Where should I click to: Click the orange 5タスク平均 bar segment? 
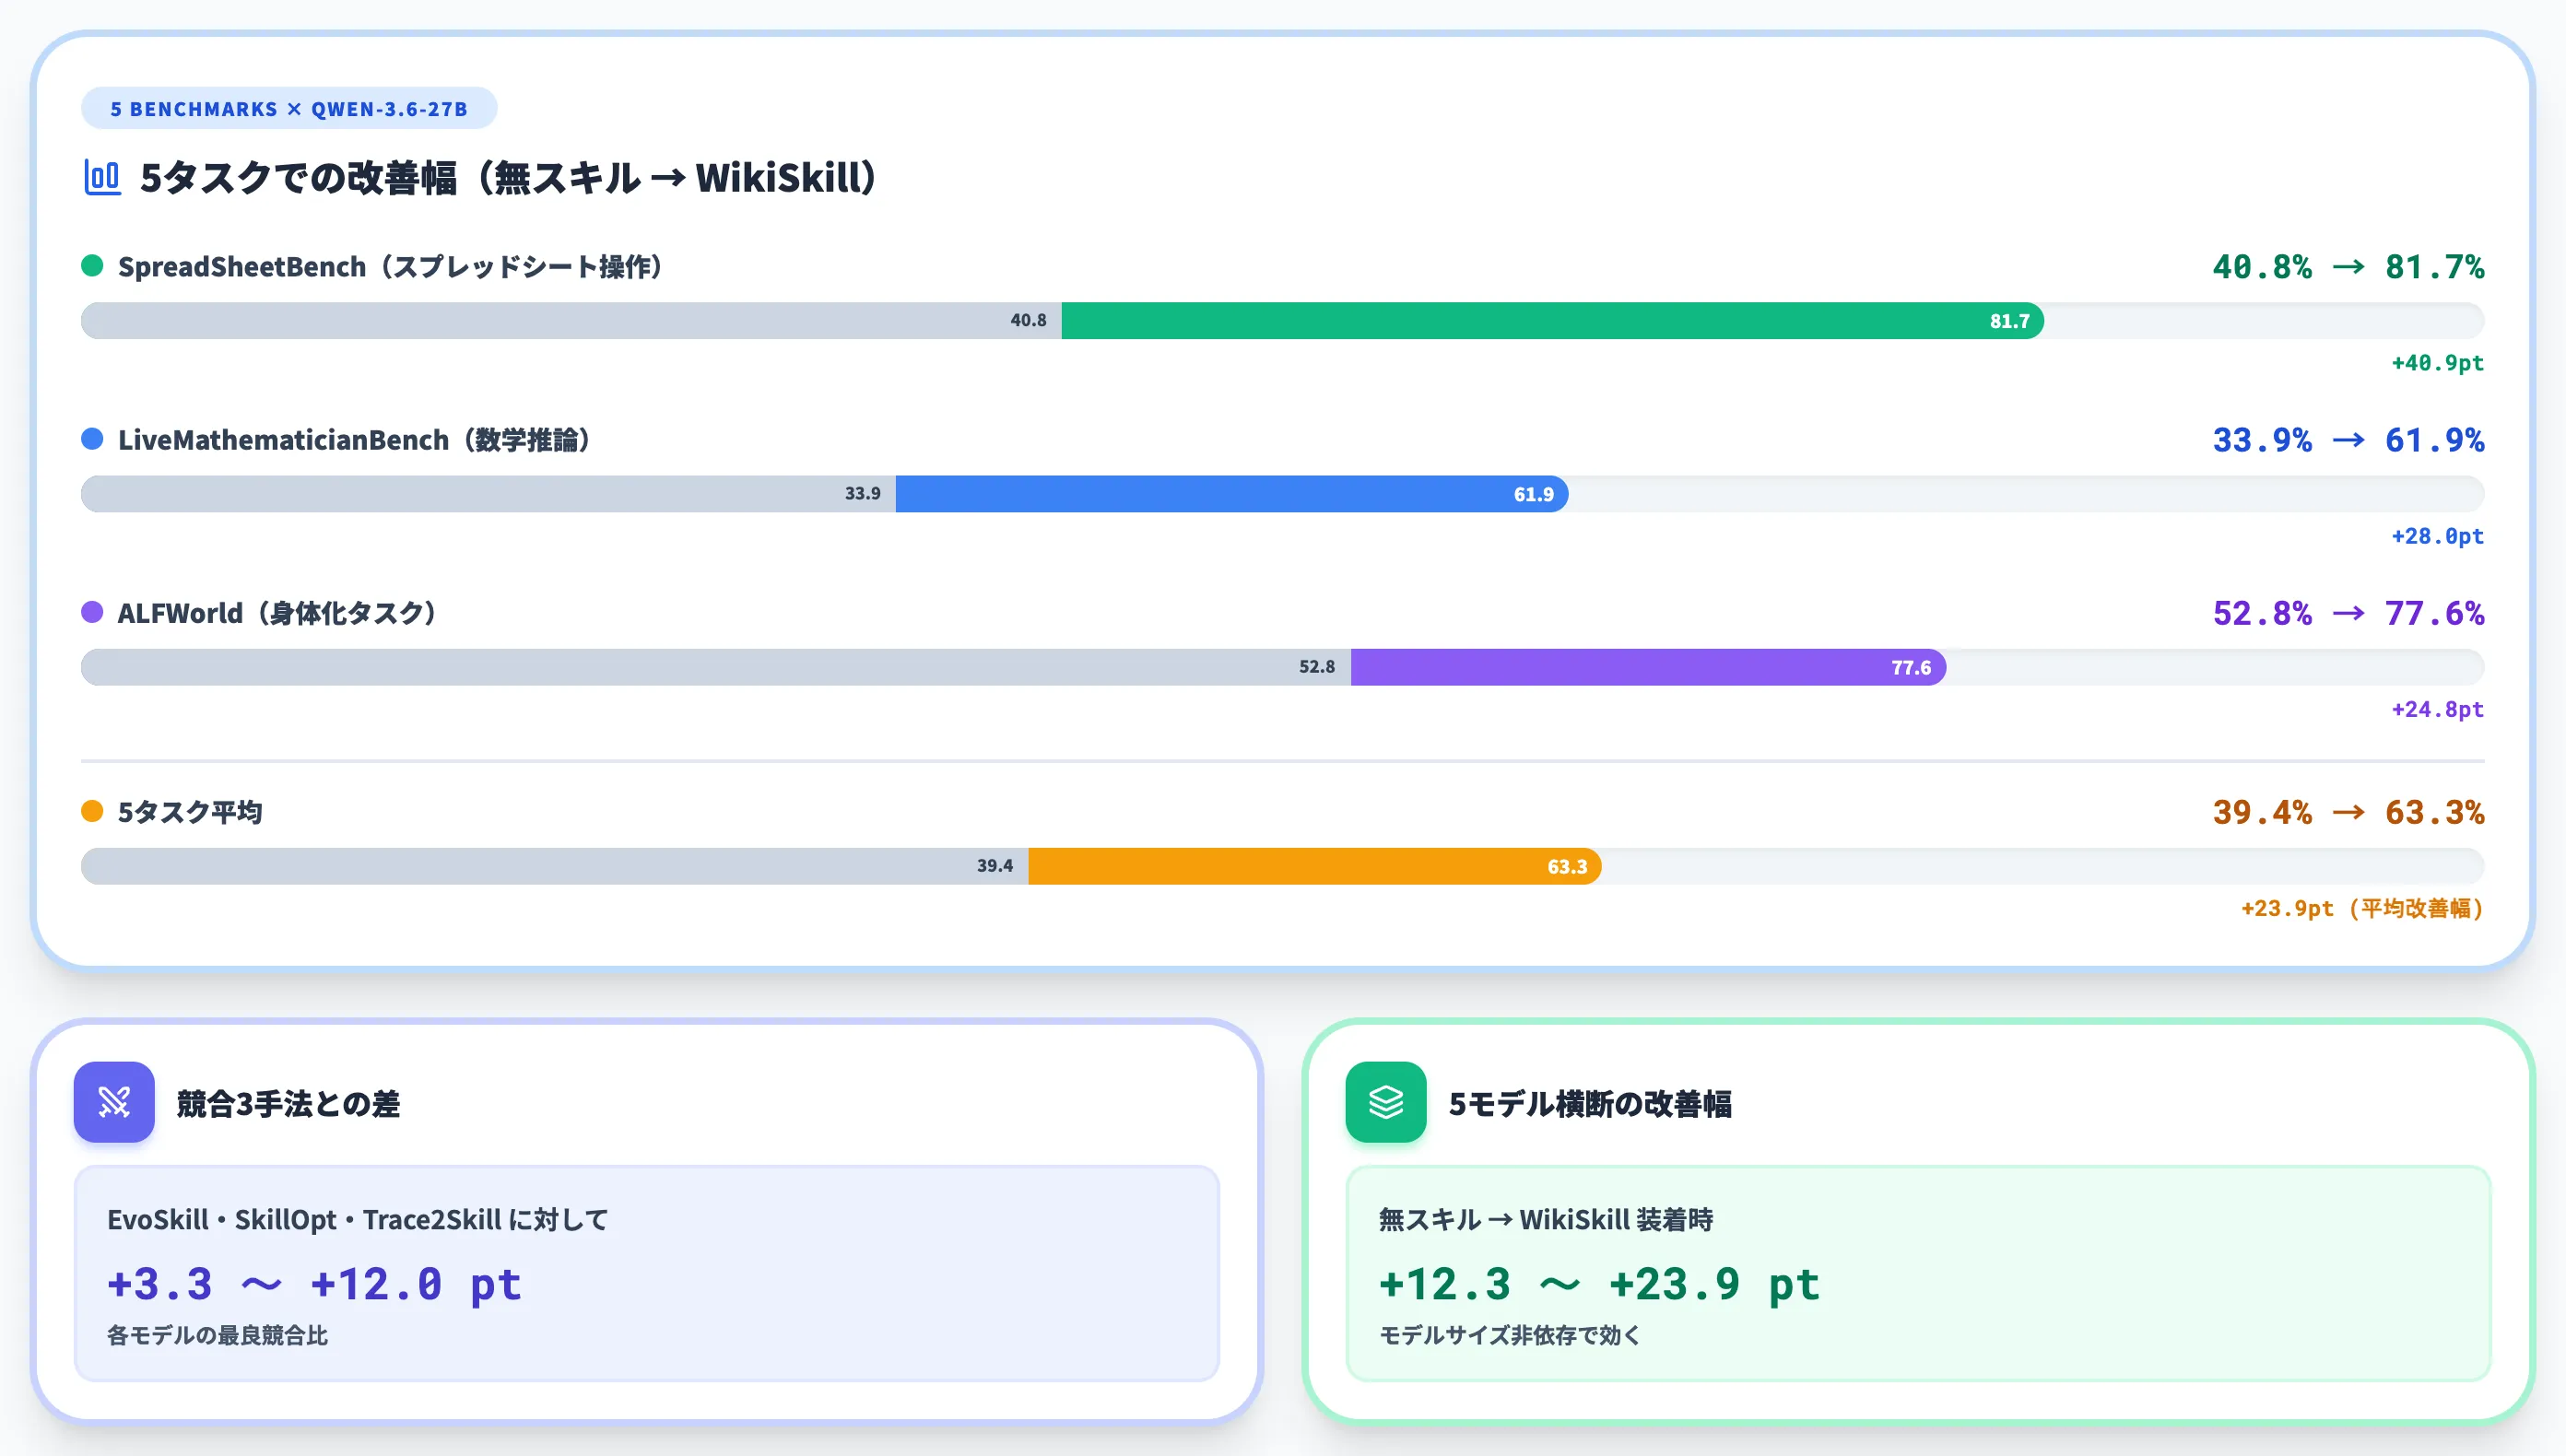pyautogui.click(x=1315, y=866)
